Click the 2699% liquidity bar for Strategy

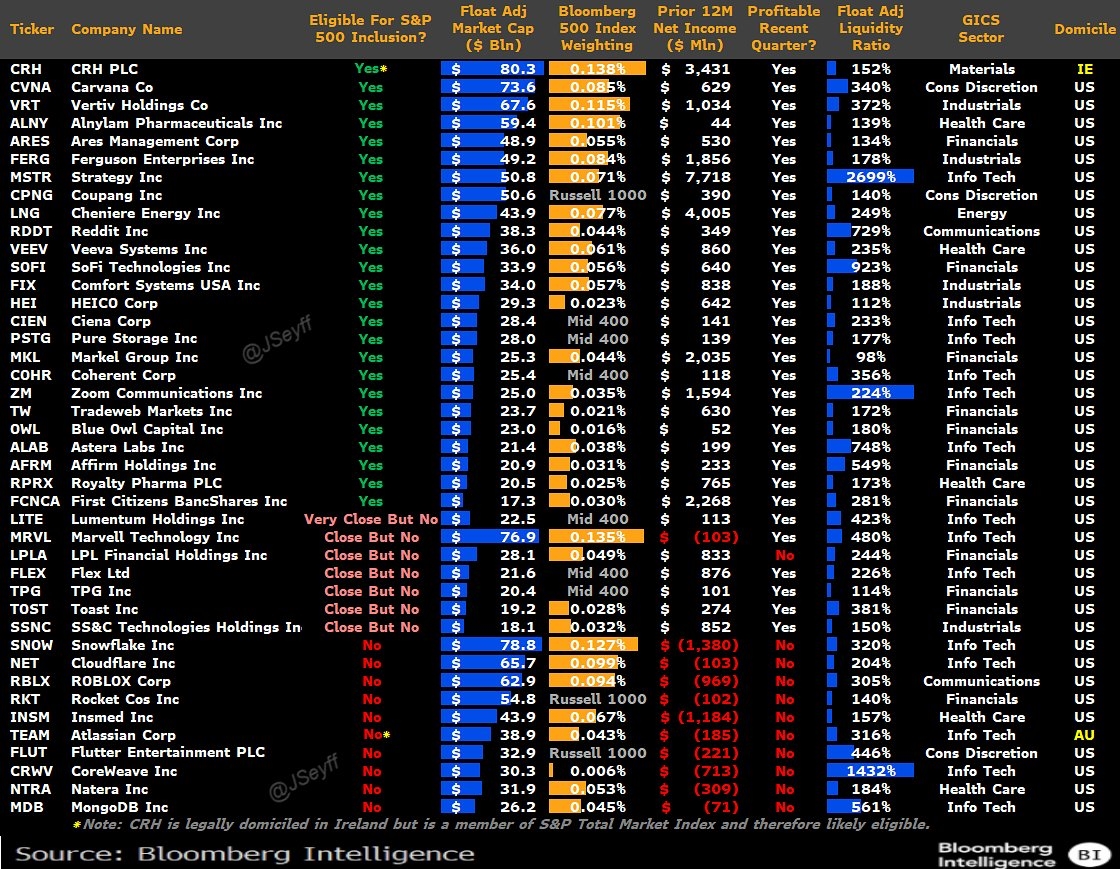869,177
